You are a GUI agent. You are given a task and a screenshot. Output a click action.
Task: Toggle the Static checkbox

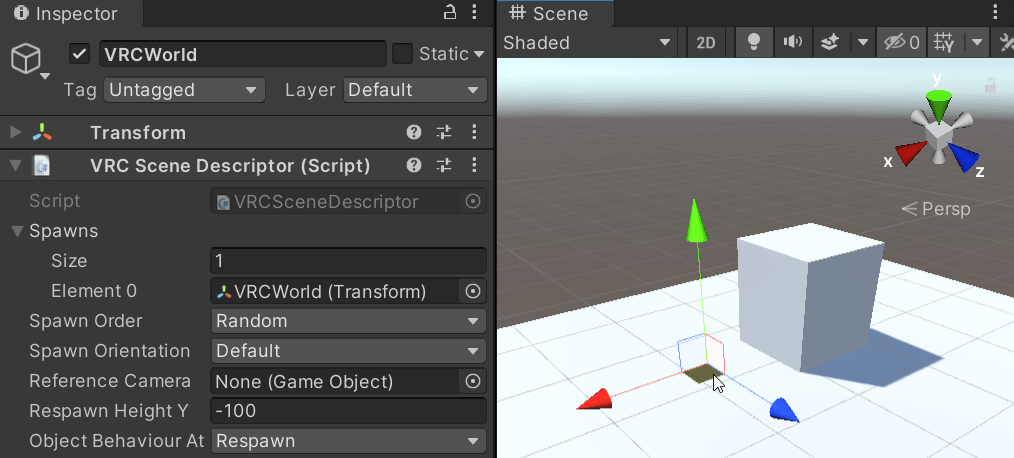click(x=402, y=54)
